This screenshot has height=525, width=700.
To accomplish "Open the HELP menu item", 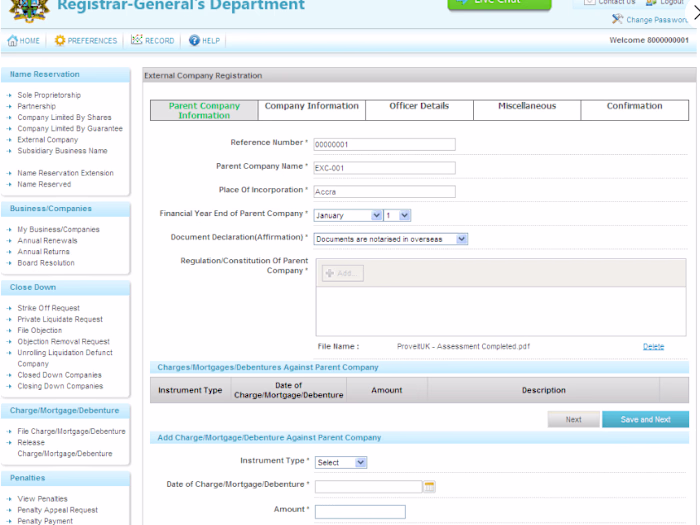I will [x=204, y=41].
